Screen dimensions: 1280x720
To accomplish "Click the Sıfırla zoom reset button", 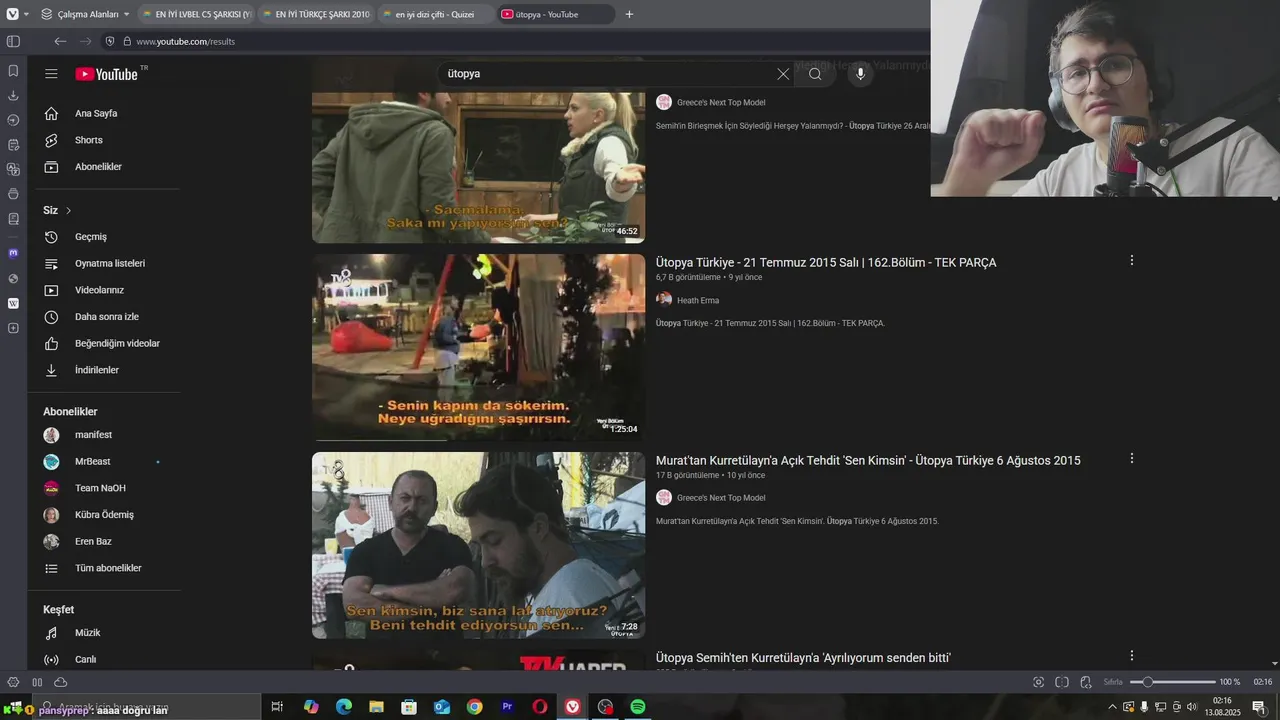I will 1113,682.
